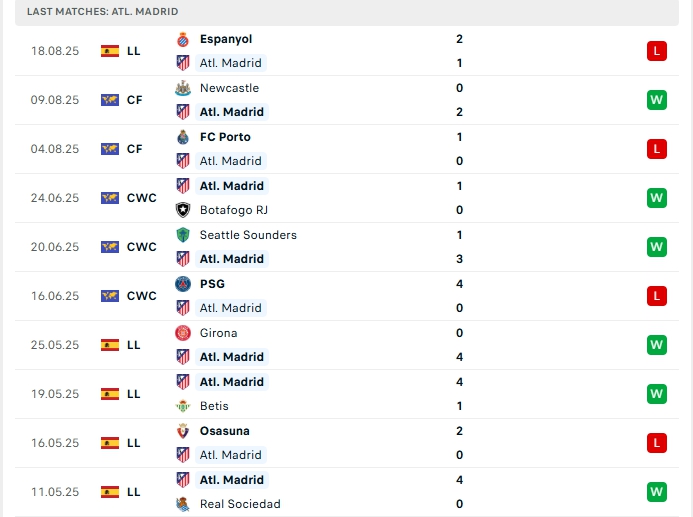Click the green W badge for Betis match
This screenshot has width=693, height=517.
coord(656,394)
